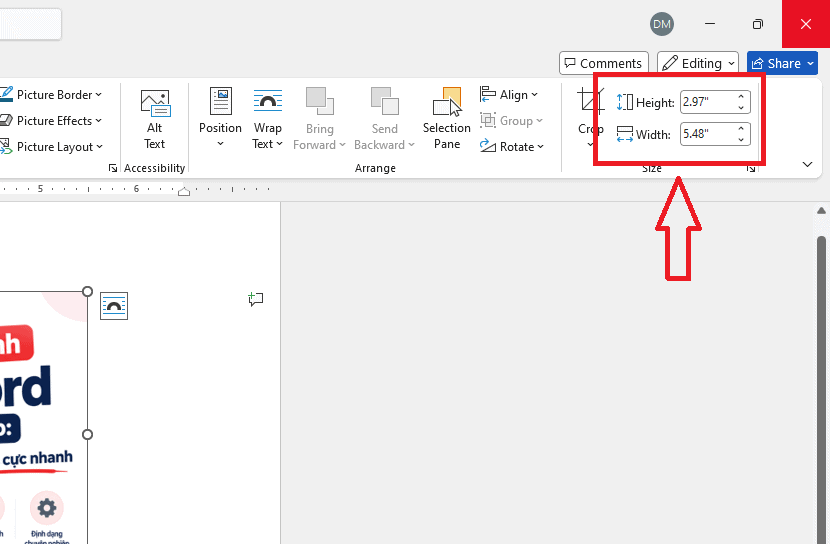Click the Picture Border pen icon
Image resolution: width=830 pixels, height=544 pixels.
6,95
